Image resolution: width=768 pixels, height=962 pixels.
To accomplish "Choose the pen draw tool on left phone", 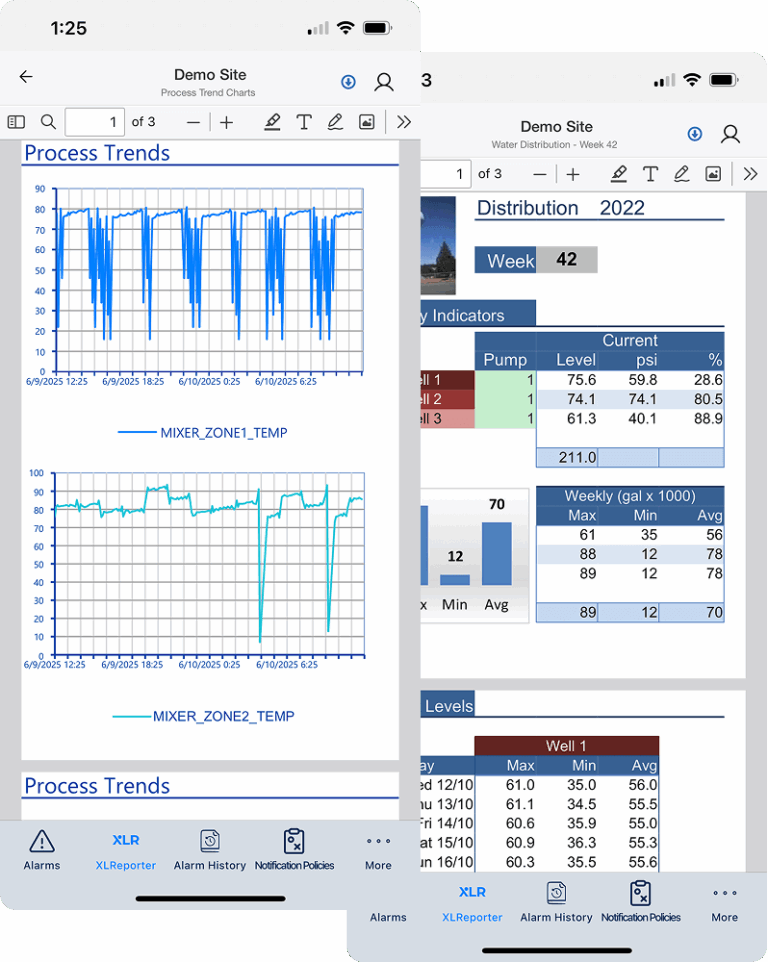I will point(335,122).
